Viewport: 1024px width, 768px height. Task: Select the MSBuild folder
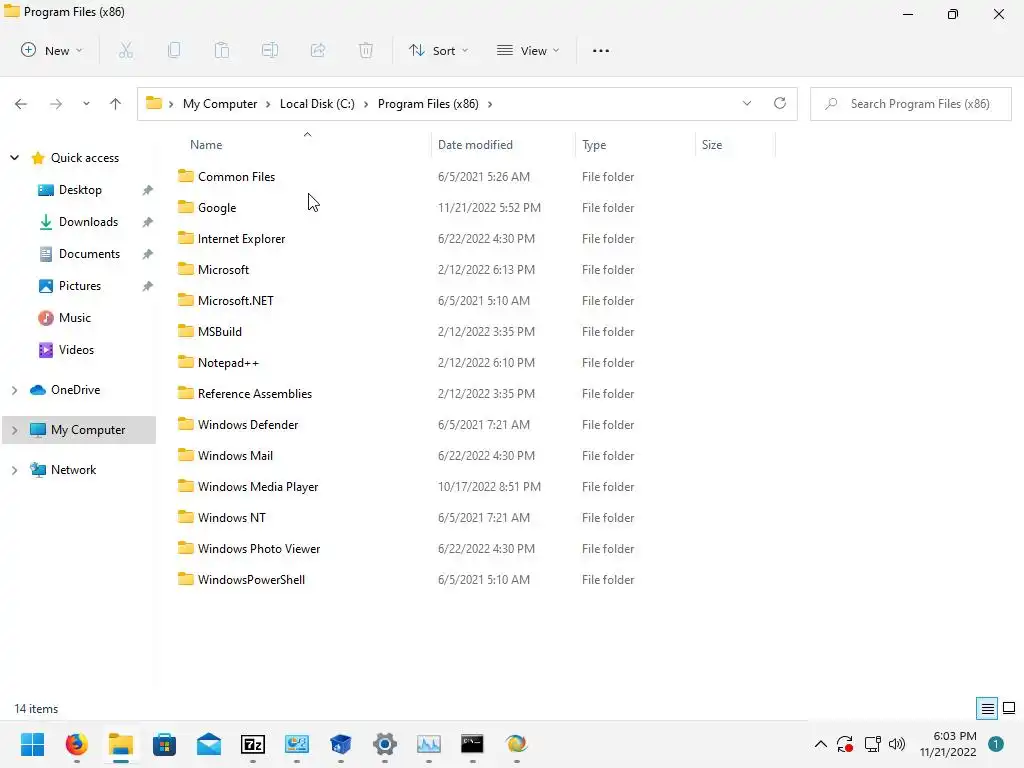tap(219, 332)
